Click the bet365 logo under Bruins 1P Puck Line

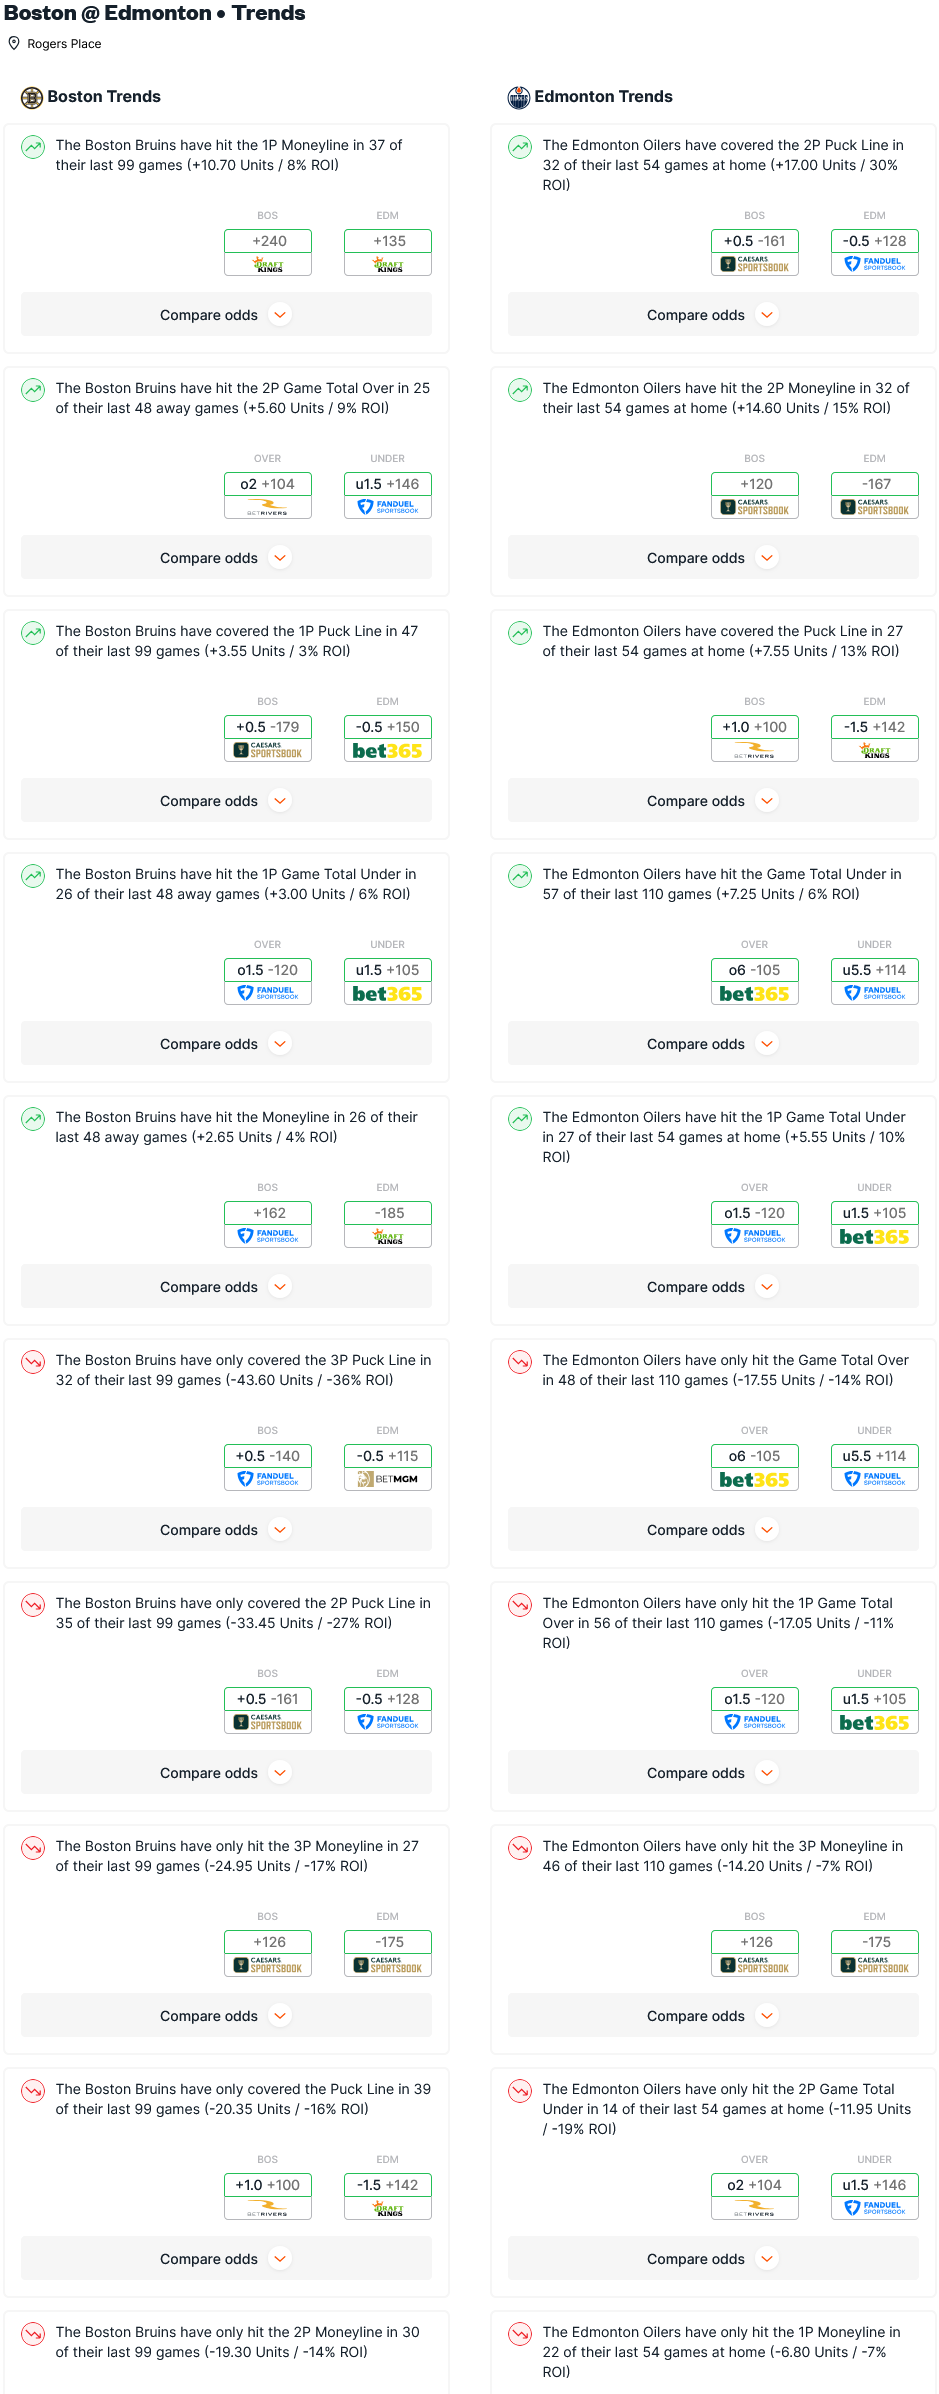point(387,751)
